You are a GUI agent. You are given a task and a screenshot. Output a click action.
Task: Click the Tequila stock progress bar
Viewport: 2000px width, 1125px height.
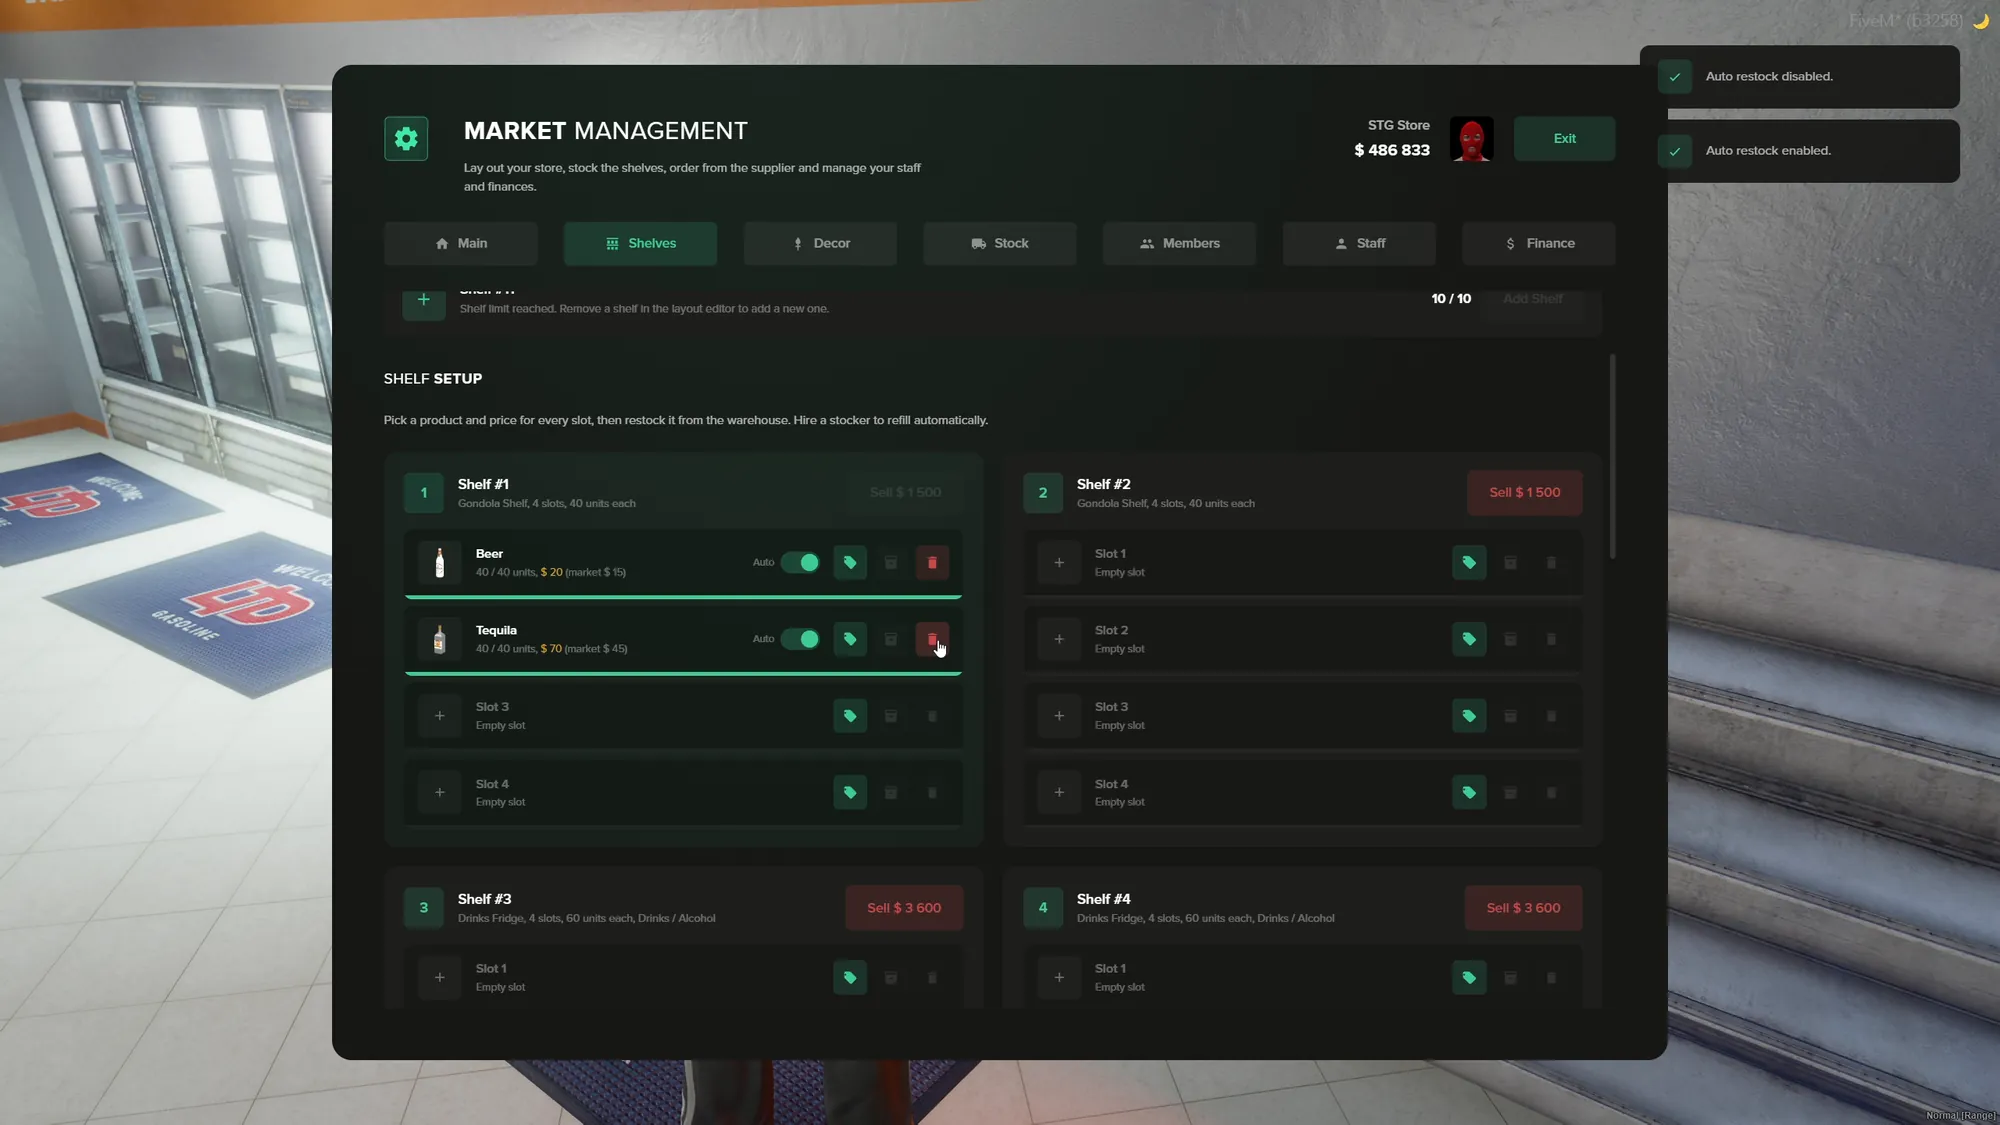pos(683,674)
